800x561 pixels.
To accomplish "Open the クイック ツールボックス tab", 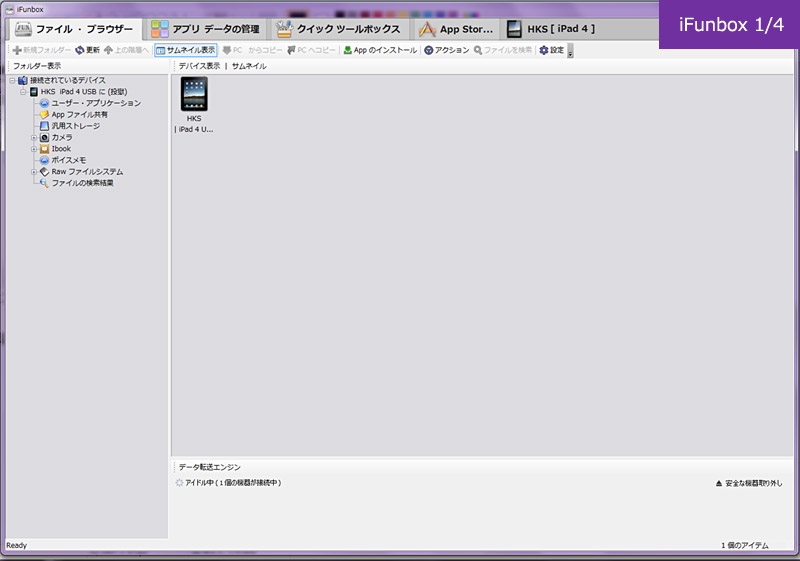I will coord(339,29).
